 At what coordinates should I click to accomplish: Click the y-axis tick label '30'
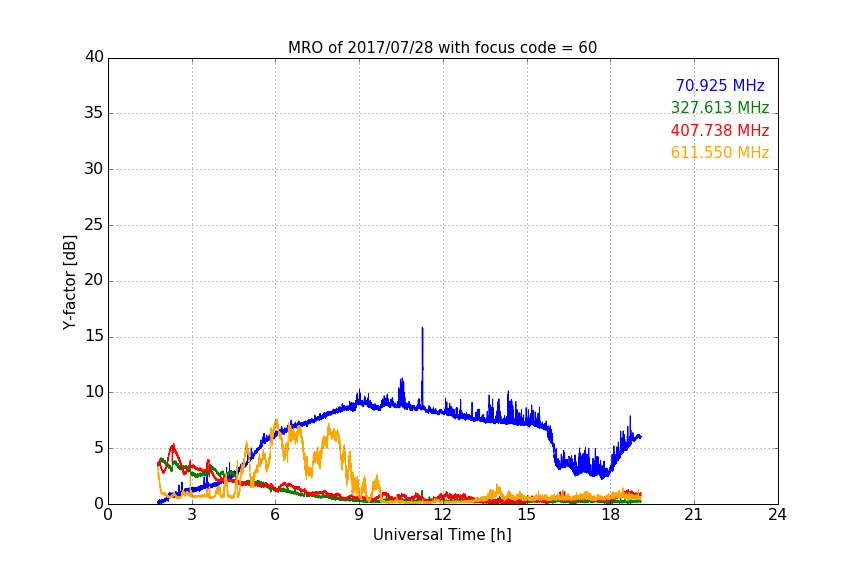[94, 169]
